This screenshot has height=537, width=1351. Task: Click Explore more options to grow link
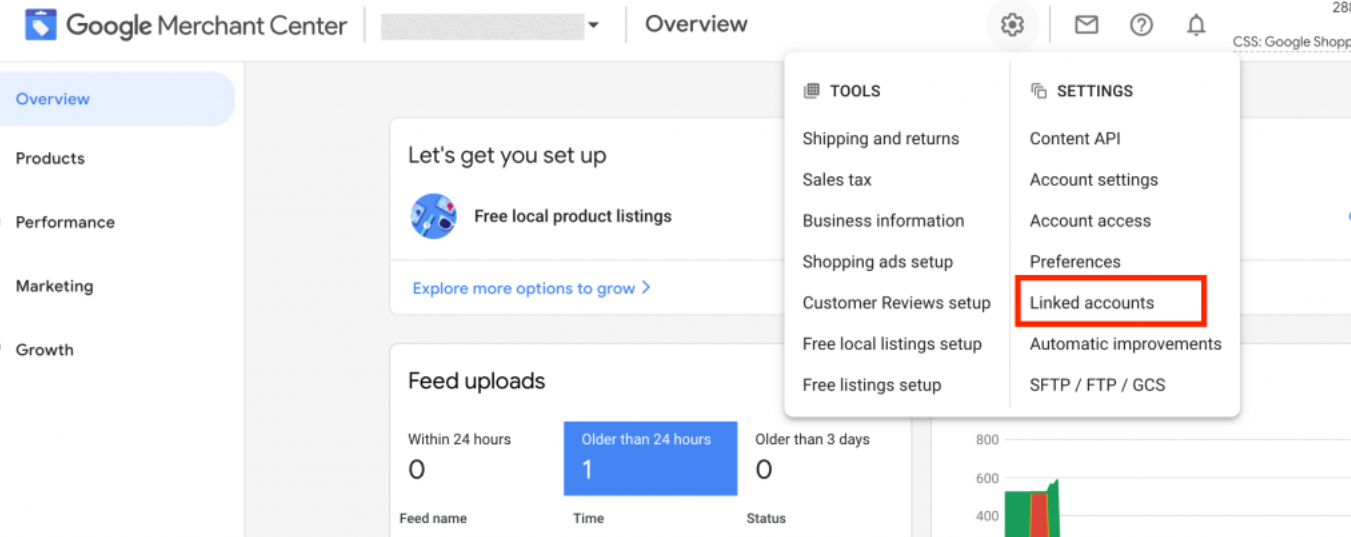[532, 288]
